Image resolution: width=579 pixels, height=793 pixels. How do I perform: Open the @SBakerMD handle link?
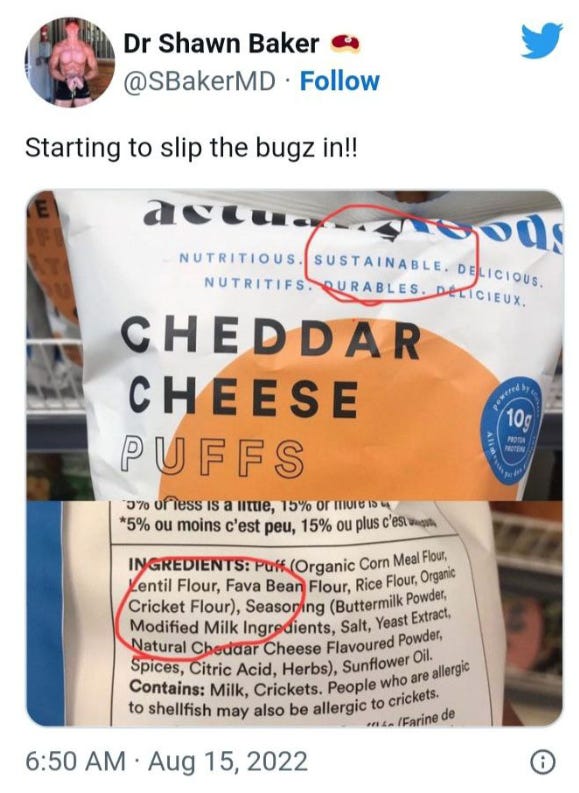tap(200, 81)
